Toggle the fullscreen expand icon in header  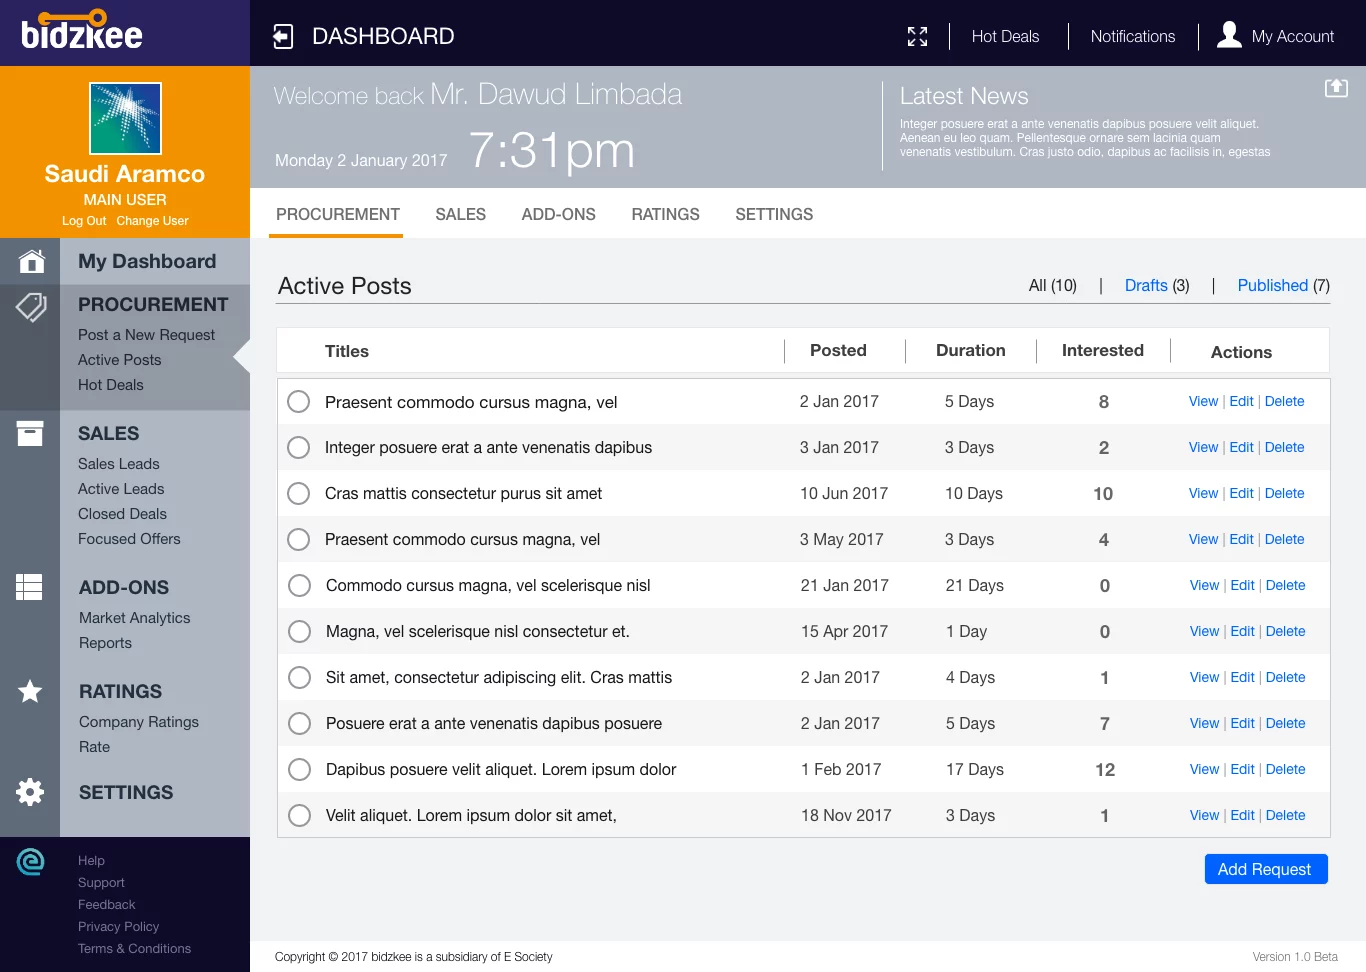917,37
